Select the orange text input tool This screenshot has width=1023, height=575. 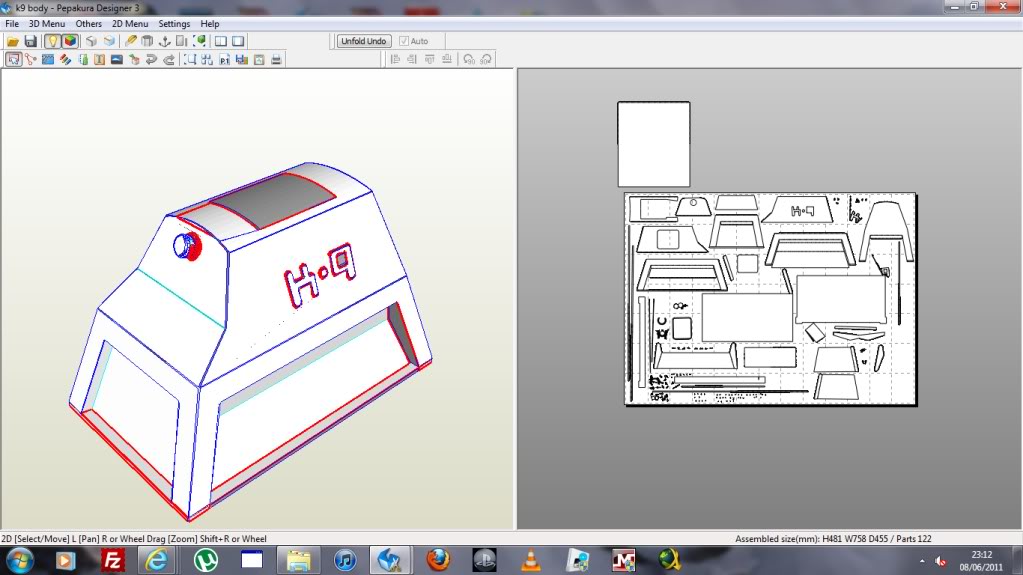pyautogui.click(x=99, y=59)
